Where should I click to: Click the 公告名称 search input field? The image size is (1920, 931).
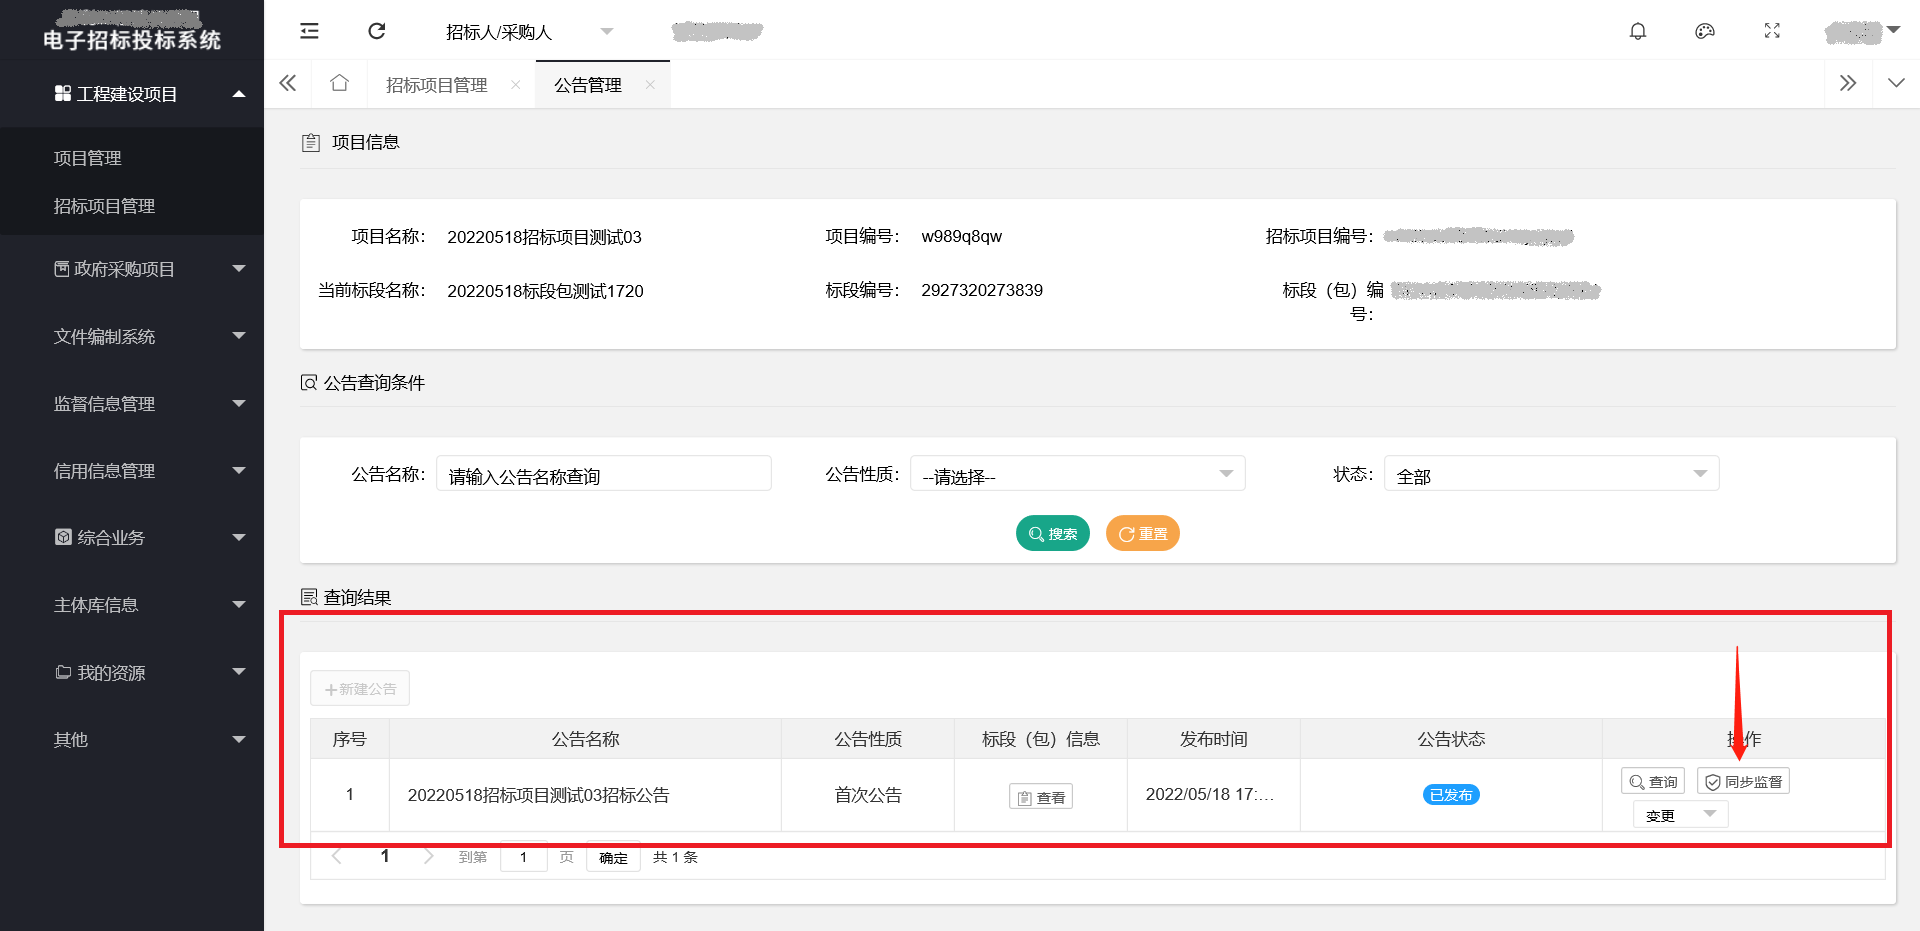[x=603, y=474]
